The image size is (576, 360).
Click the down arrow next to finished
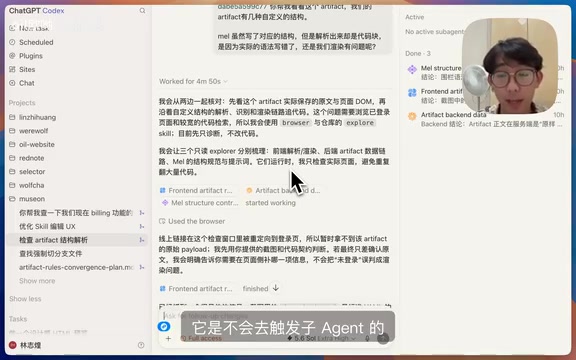(x=276, y=288)
